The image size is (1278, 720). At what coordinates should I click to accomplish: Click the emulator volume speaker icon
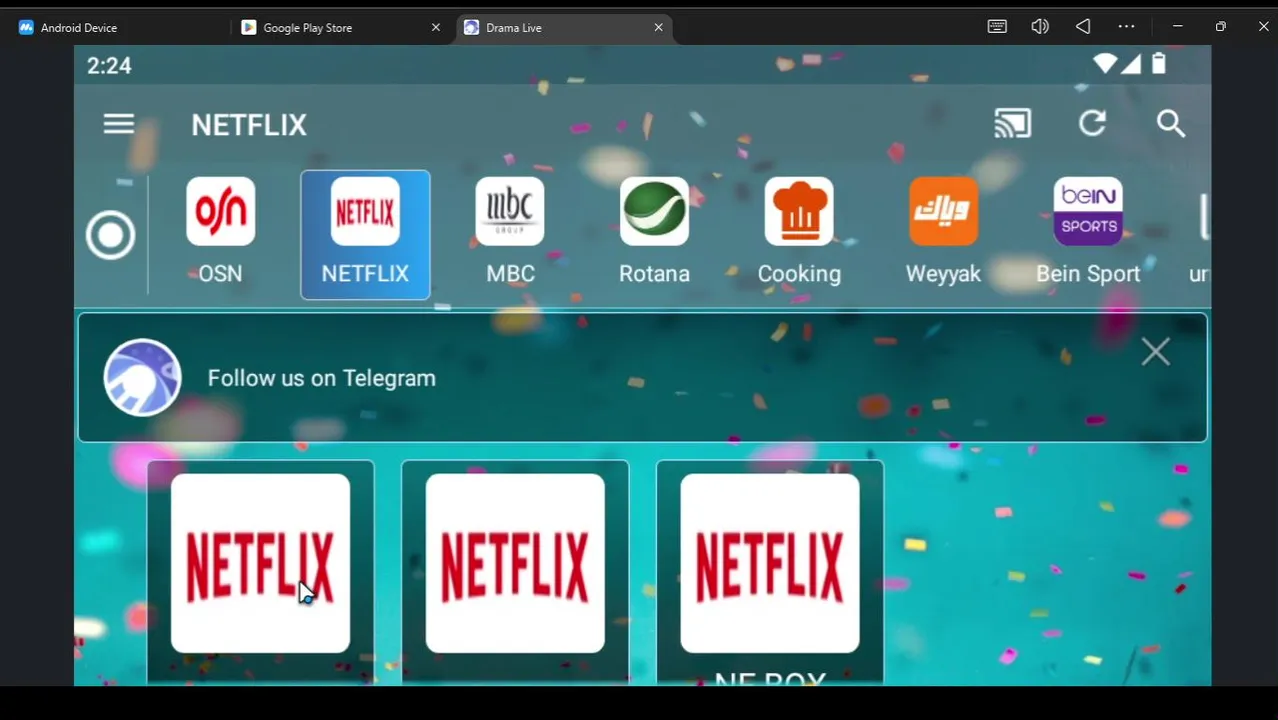(1040, 27)
